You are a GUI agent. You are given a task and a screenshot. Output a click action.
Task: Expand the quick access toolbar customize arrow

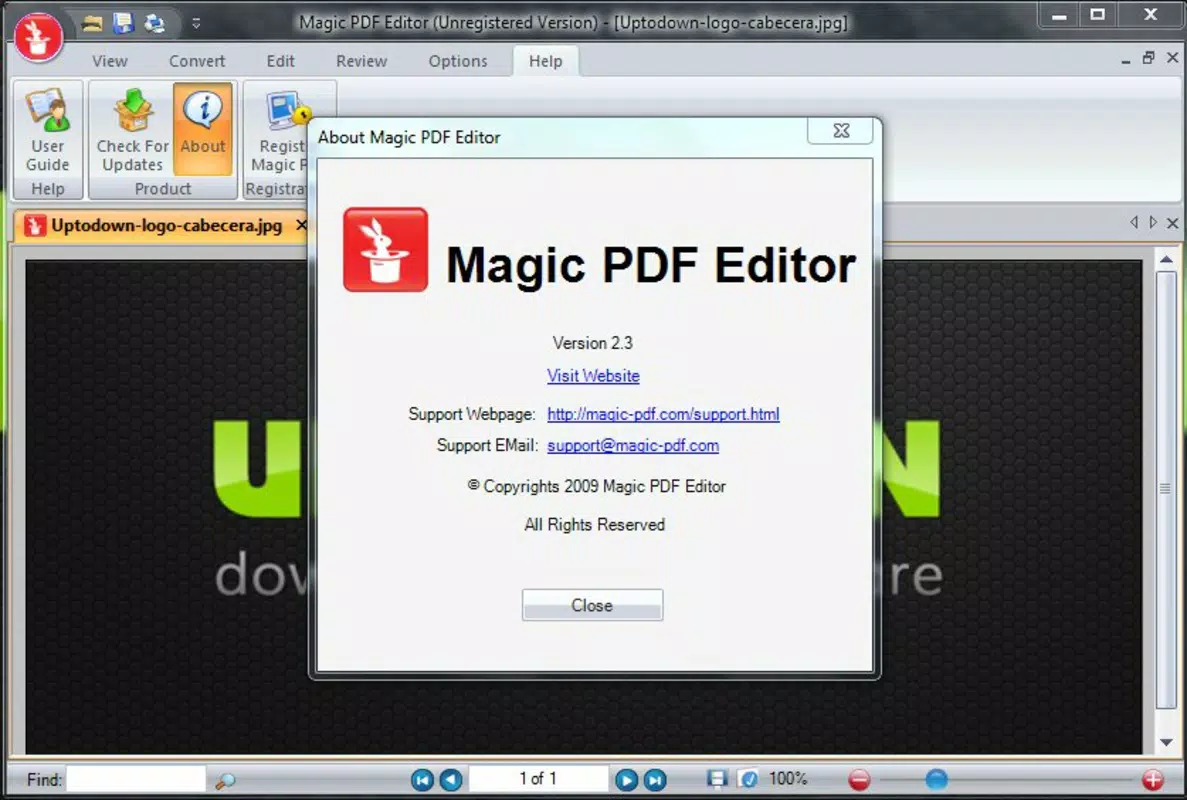click(196, 23)
